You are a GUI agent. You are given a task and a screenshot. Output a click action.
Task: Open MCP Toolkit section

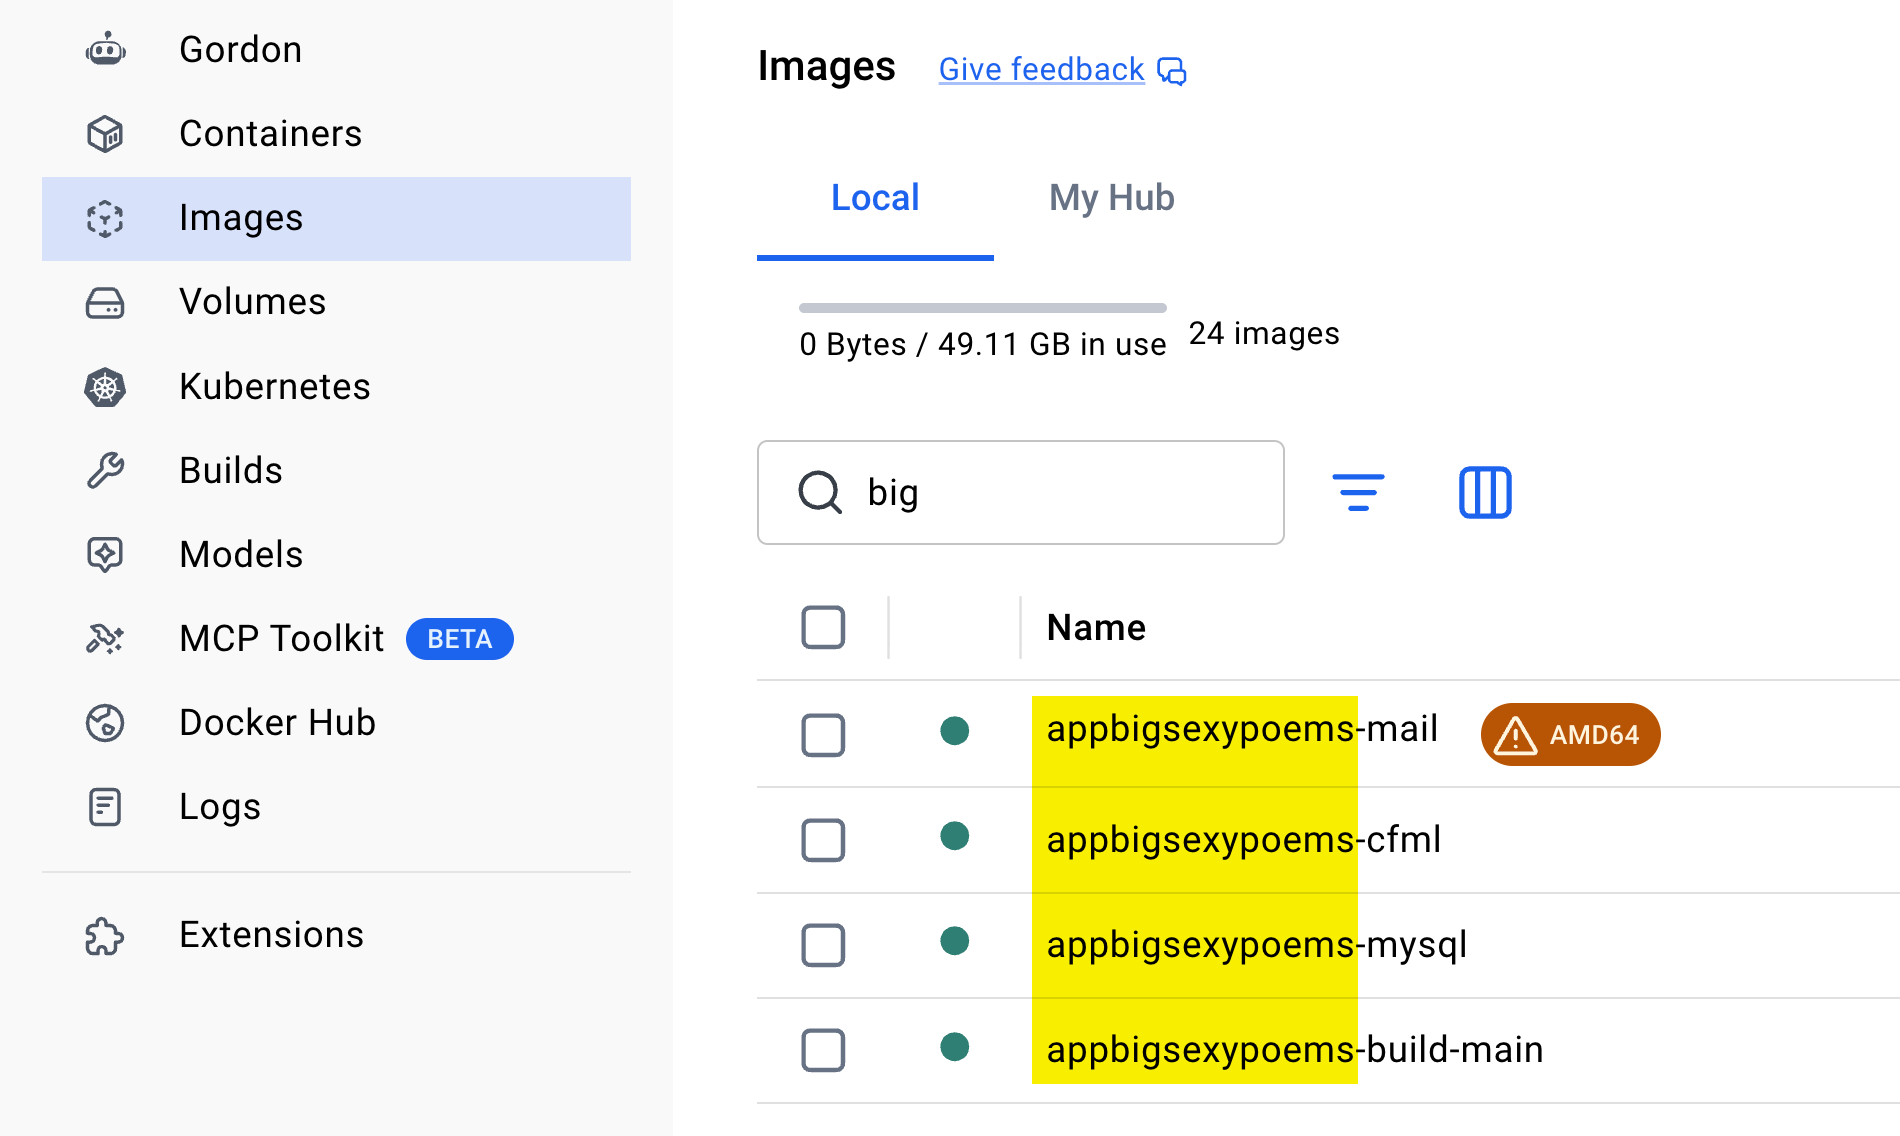pos(336,638)
